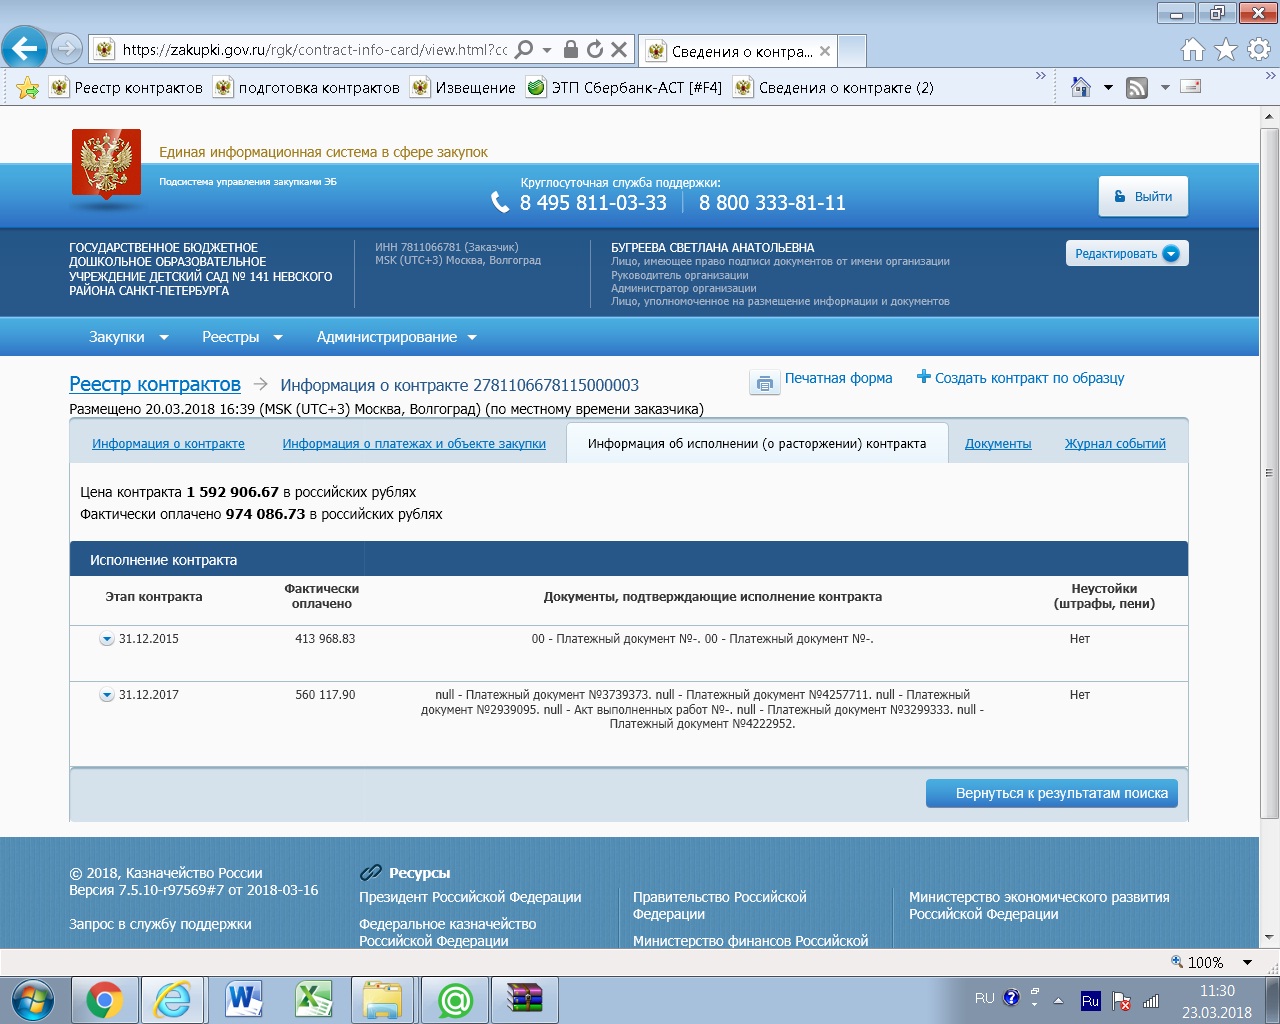
Task: Open Реестр контрактов favorites bar bookmark
Action: [x=126, y=88]
